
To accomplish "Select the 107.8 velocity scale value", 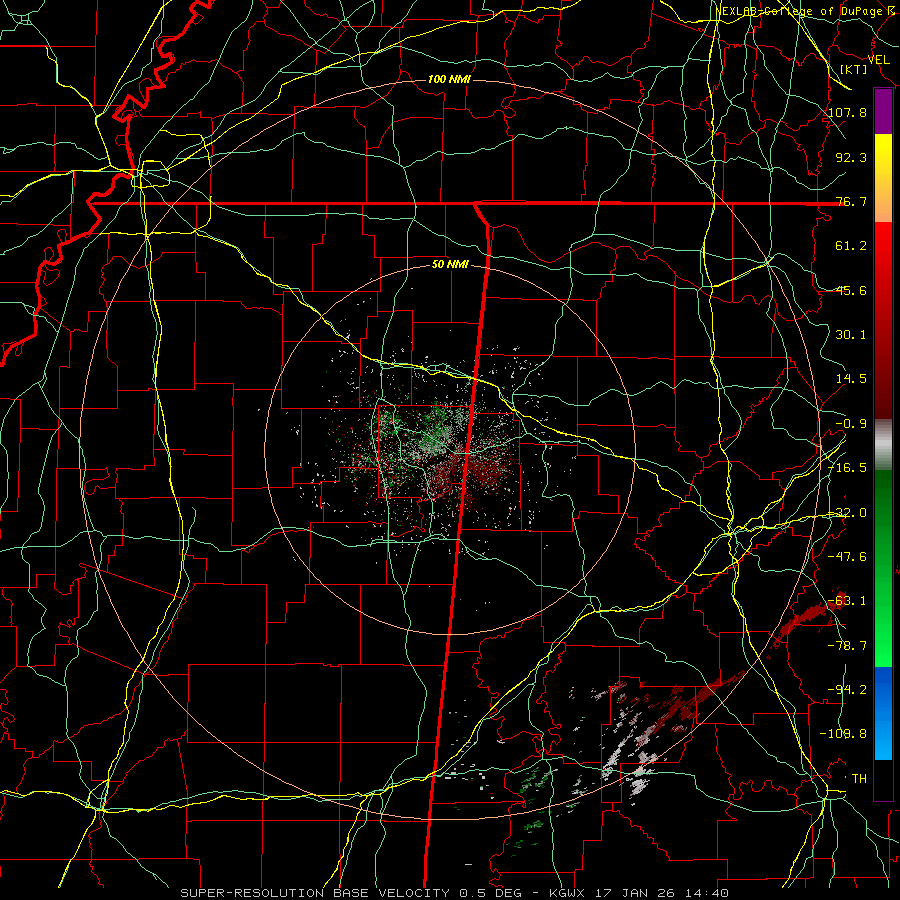I will pos(848,112).
